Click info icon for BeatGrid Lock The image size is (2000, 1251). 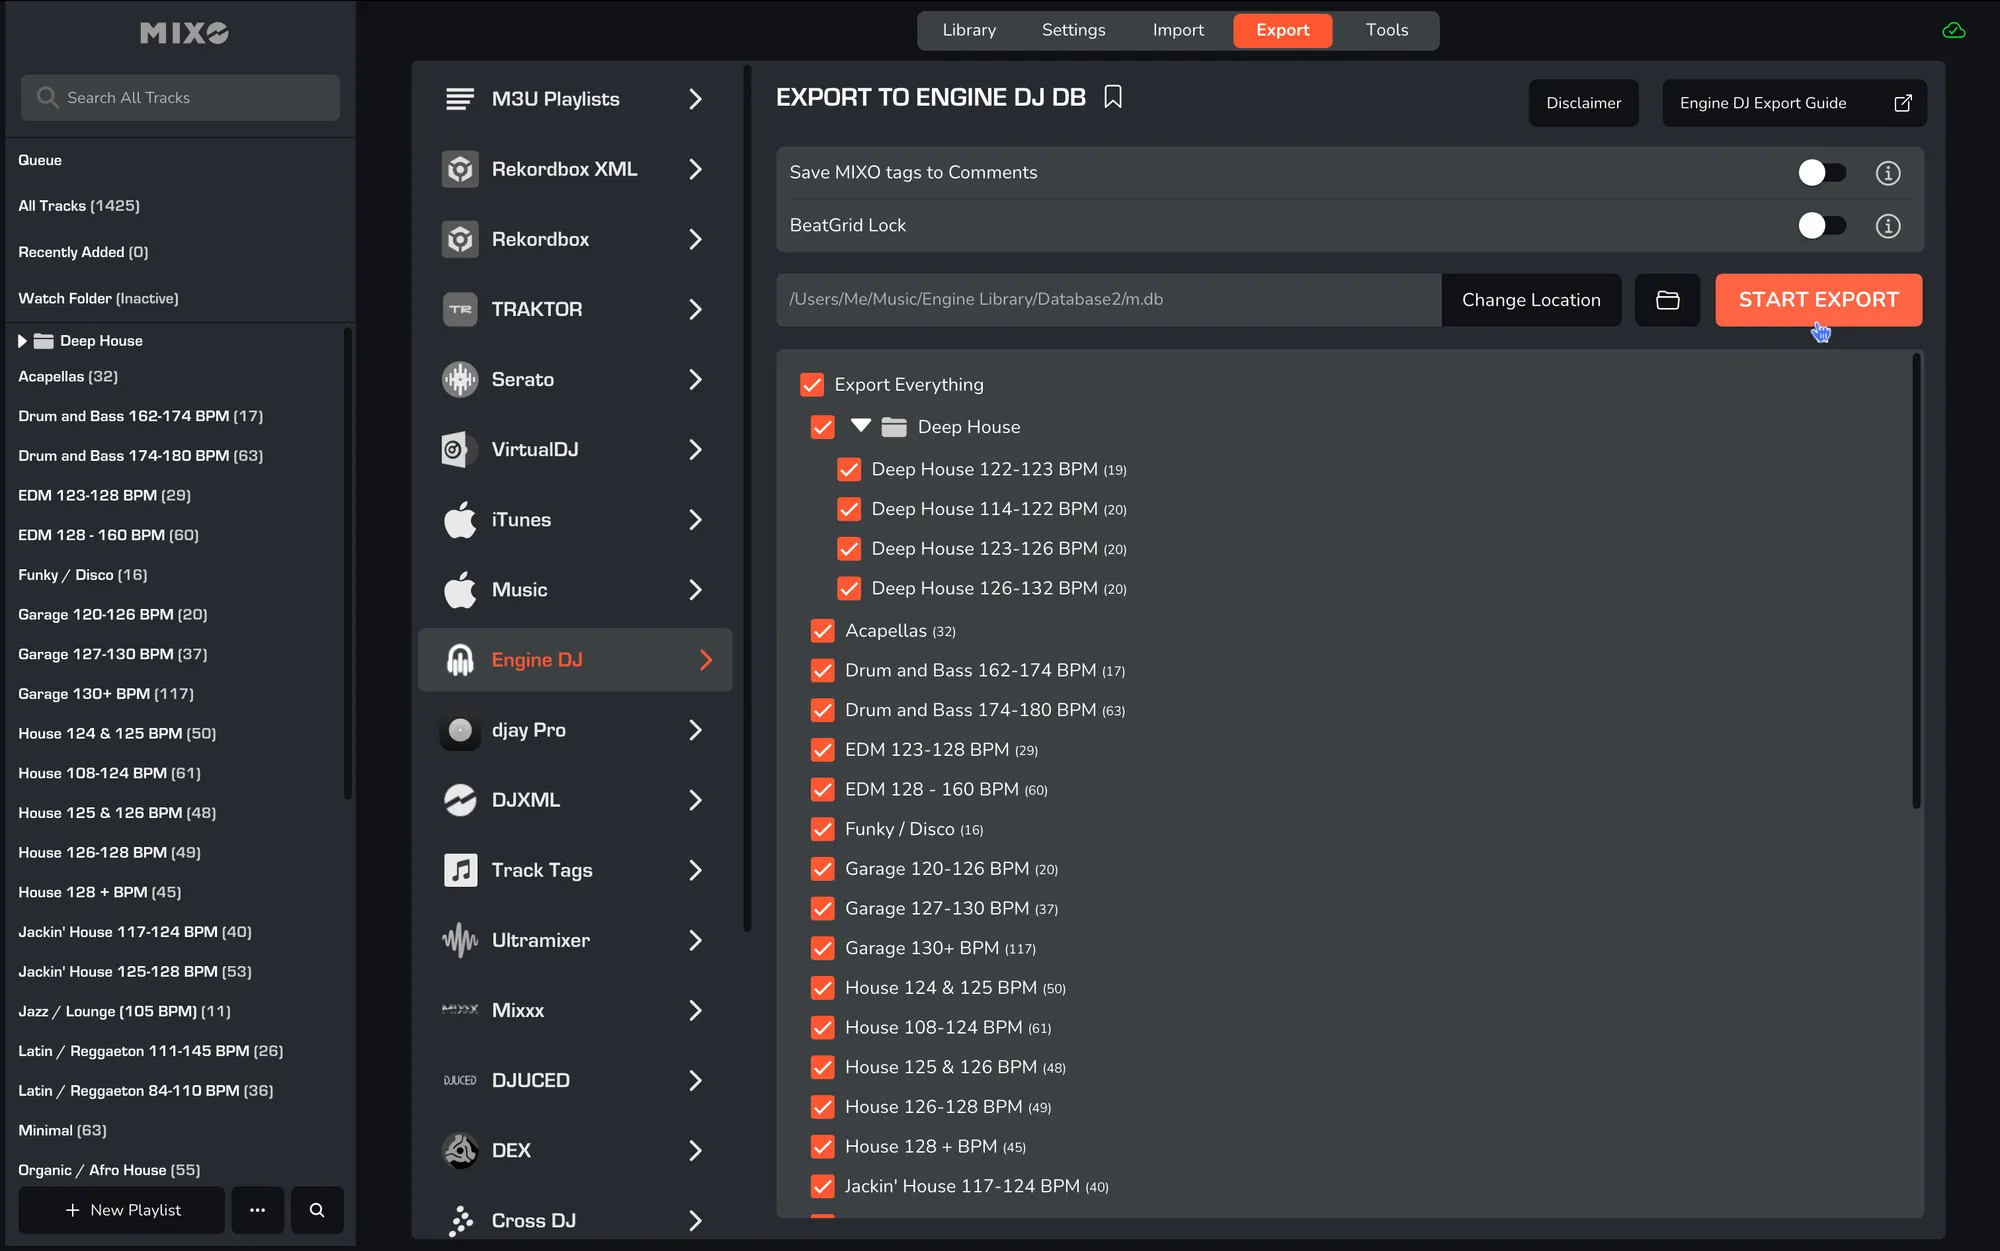click(x=1887, y=226)
